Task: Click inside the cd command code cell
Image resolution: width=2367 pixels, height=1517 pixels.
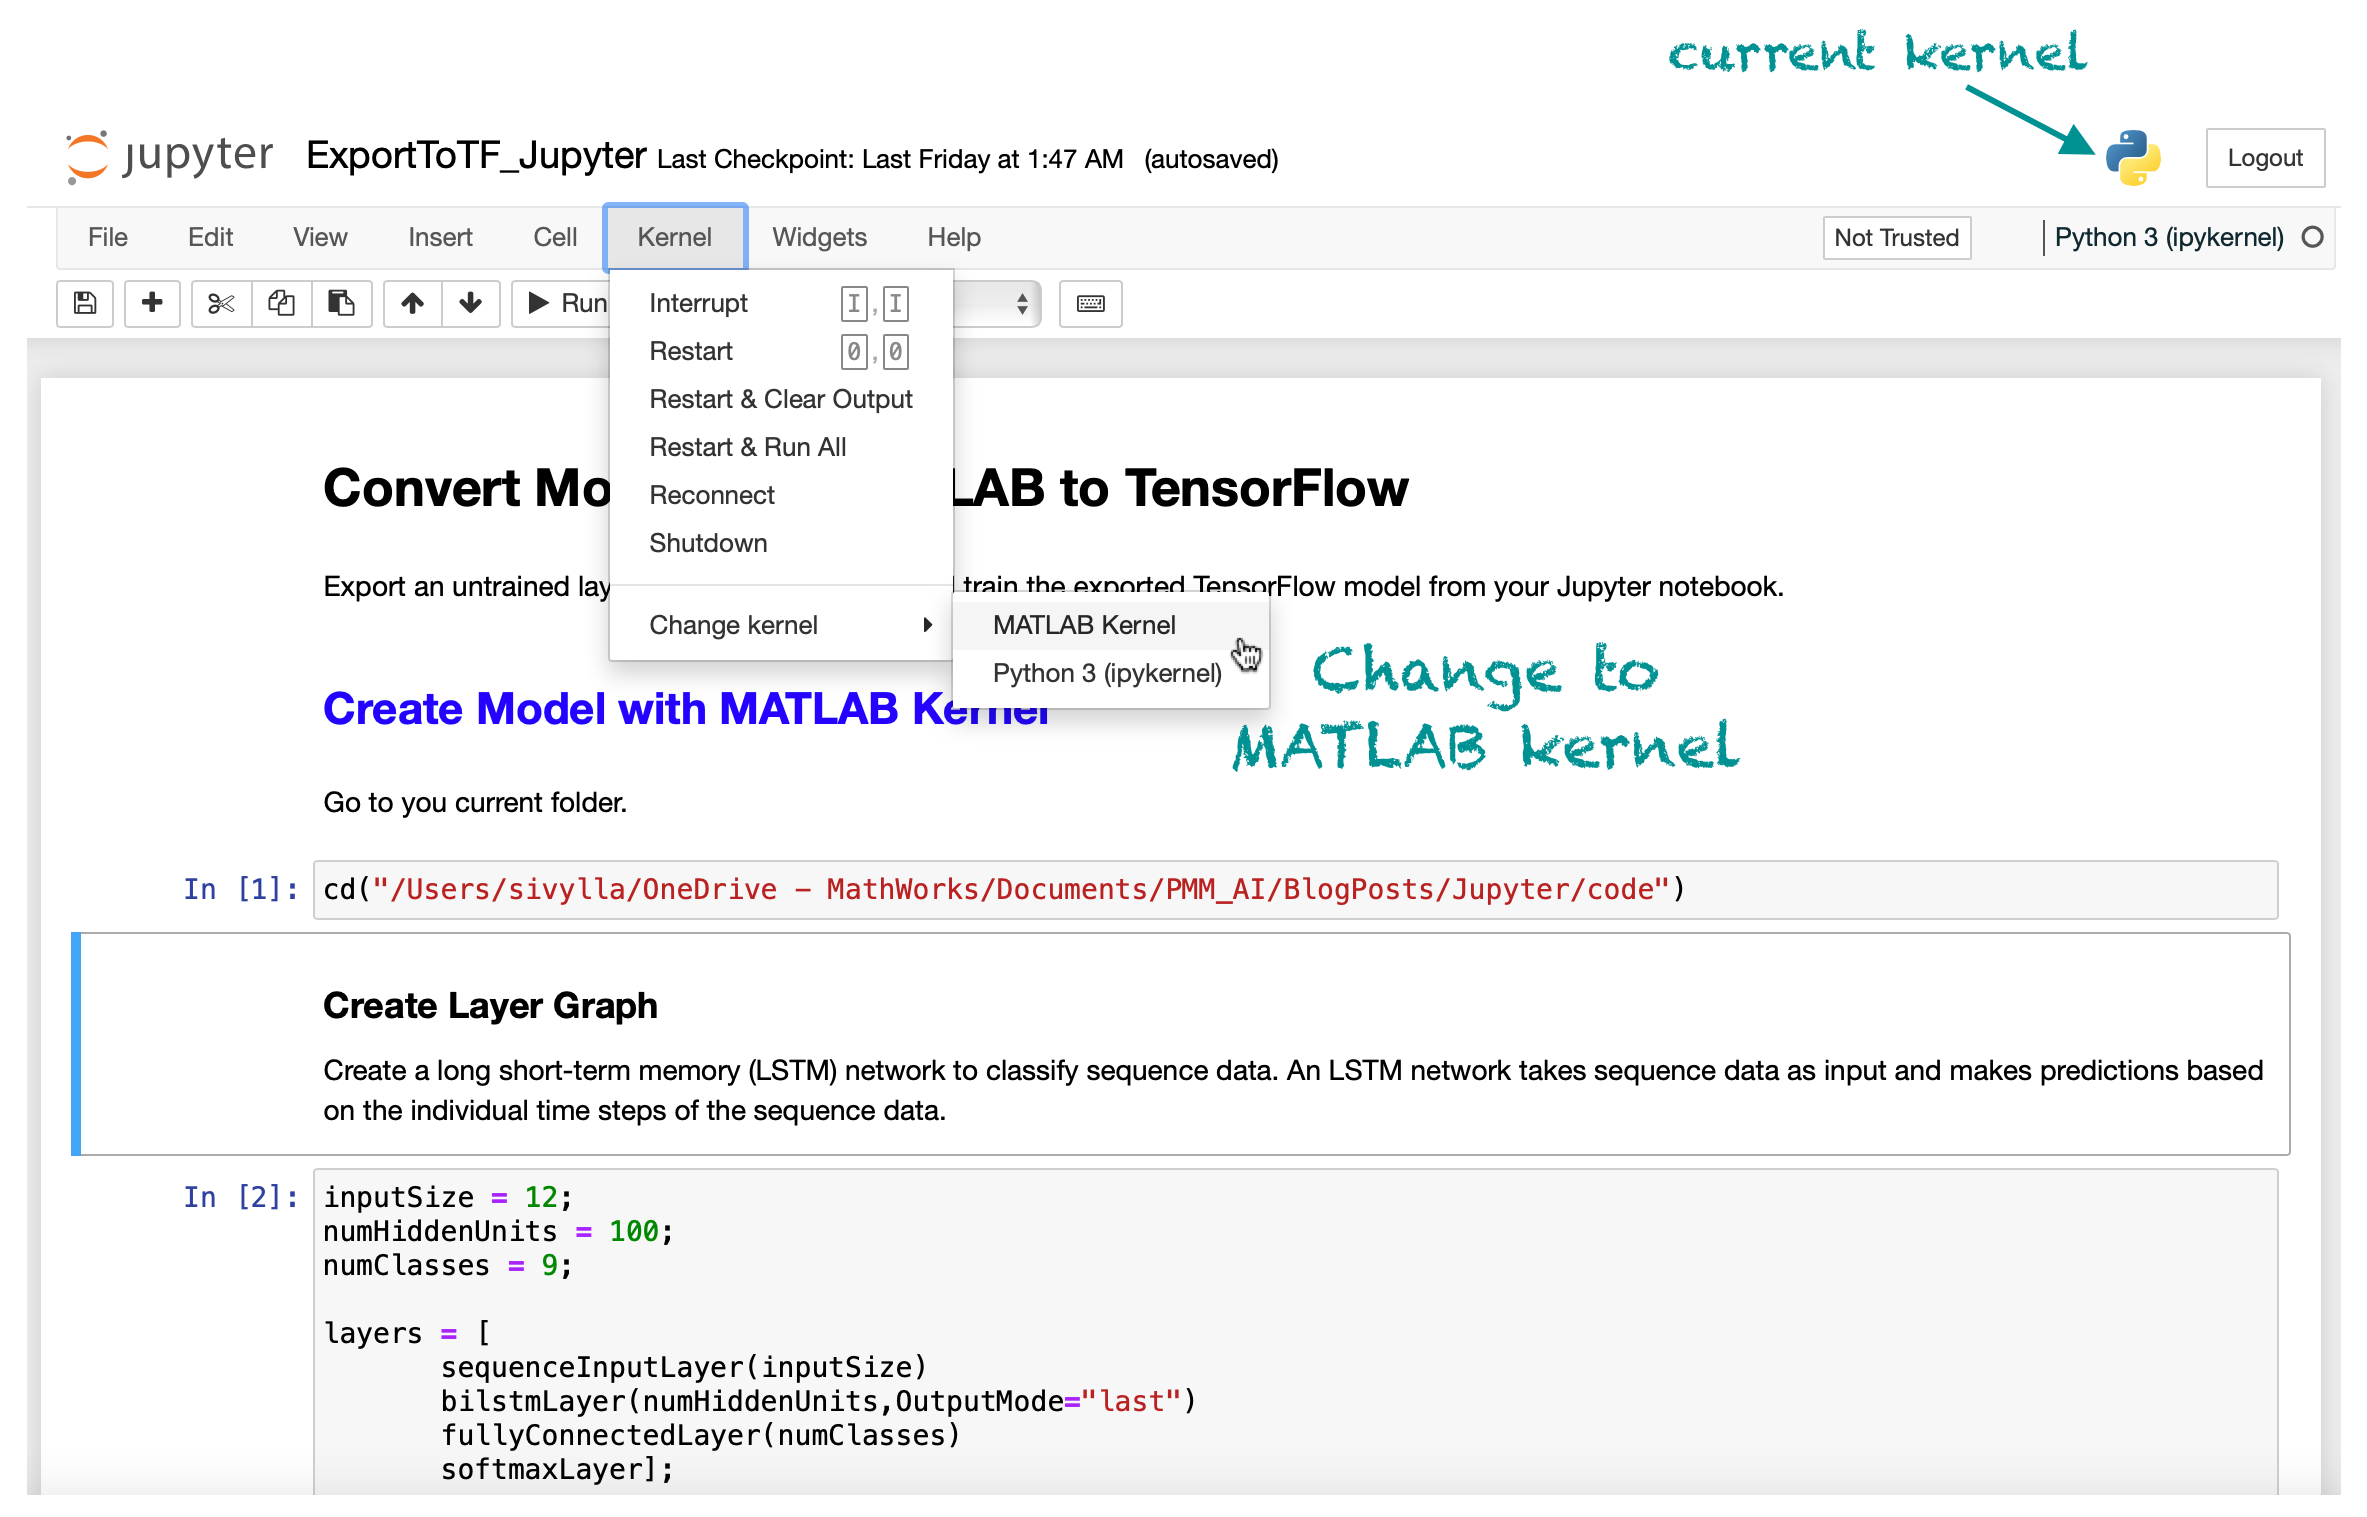Action: (x=1295, y=889)
